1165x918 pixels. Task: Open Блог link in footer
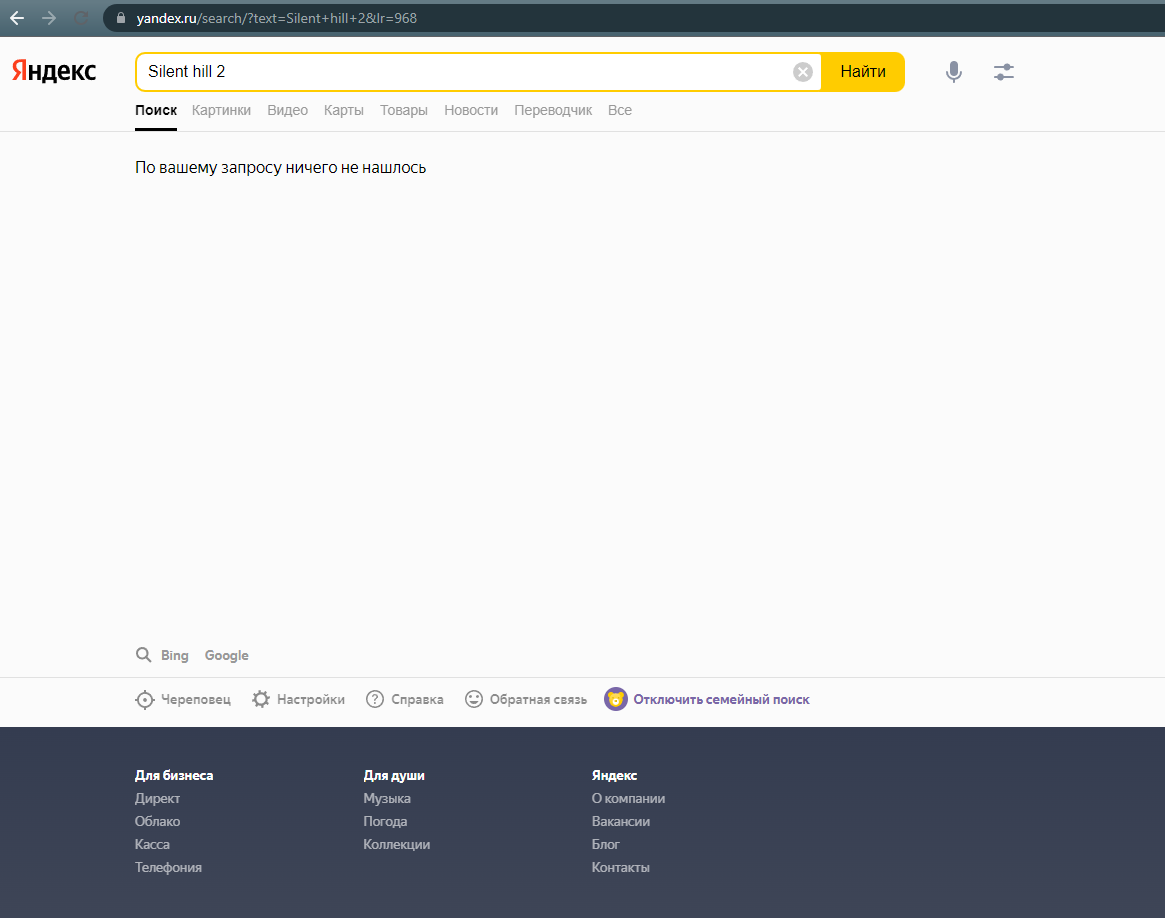point(606,844)
